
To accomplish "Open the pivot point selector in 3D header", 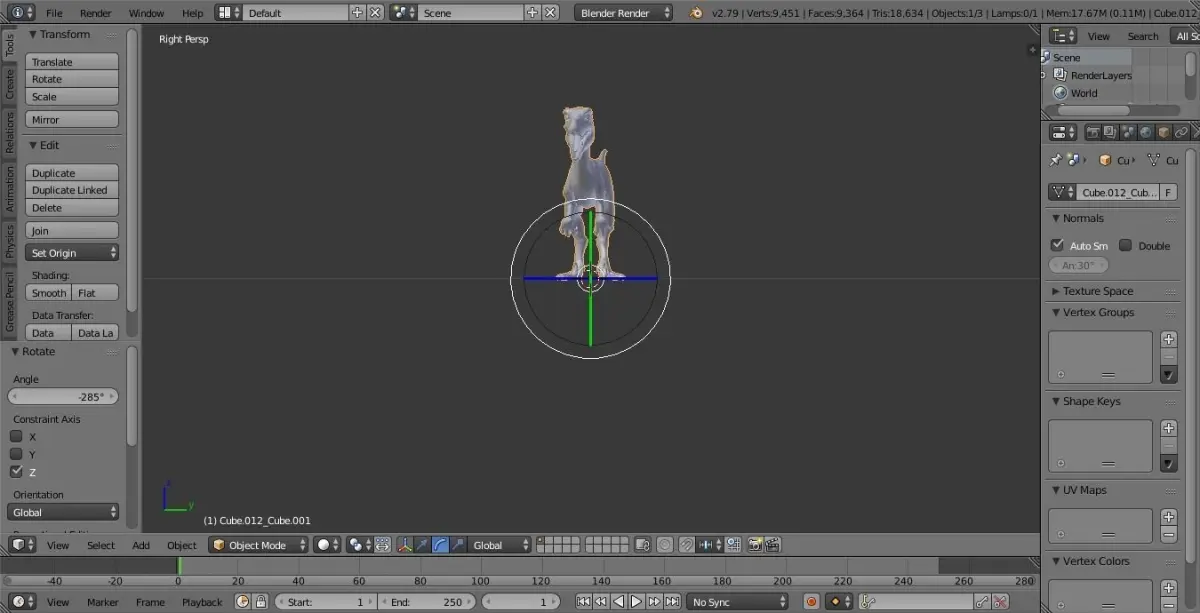I will (358, 545).
